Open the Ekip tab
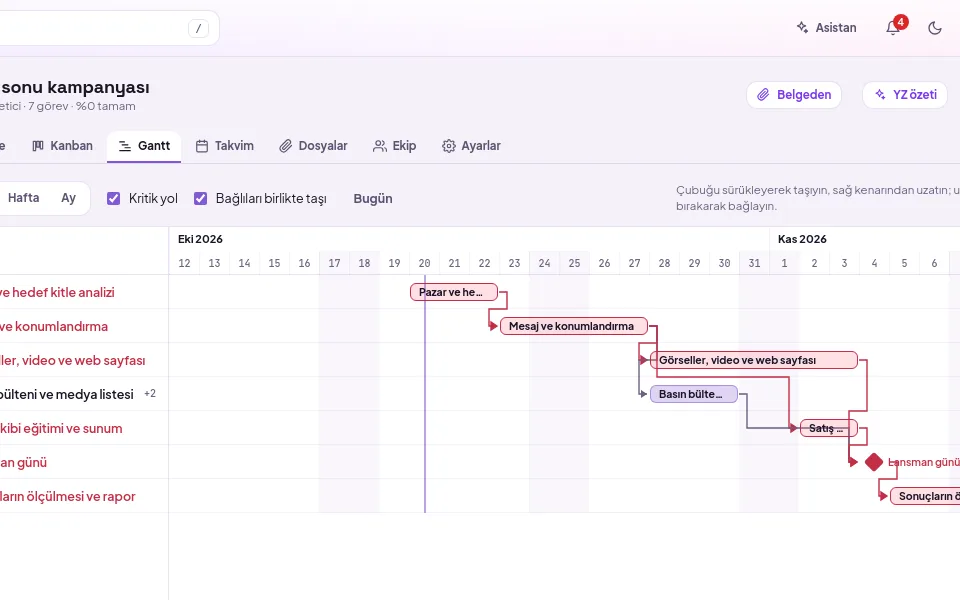The height and width of the screenshot is (600, 960). (x=395, y=146)
